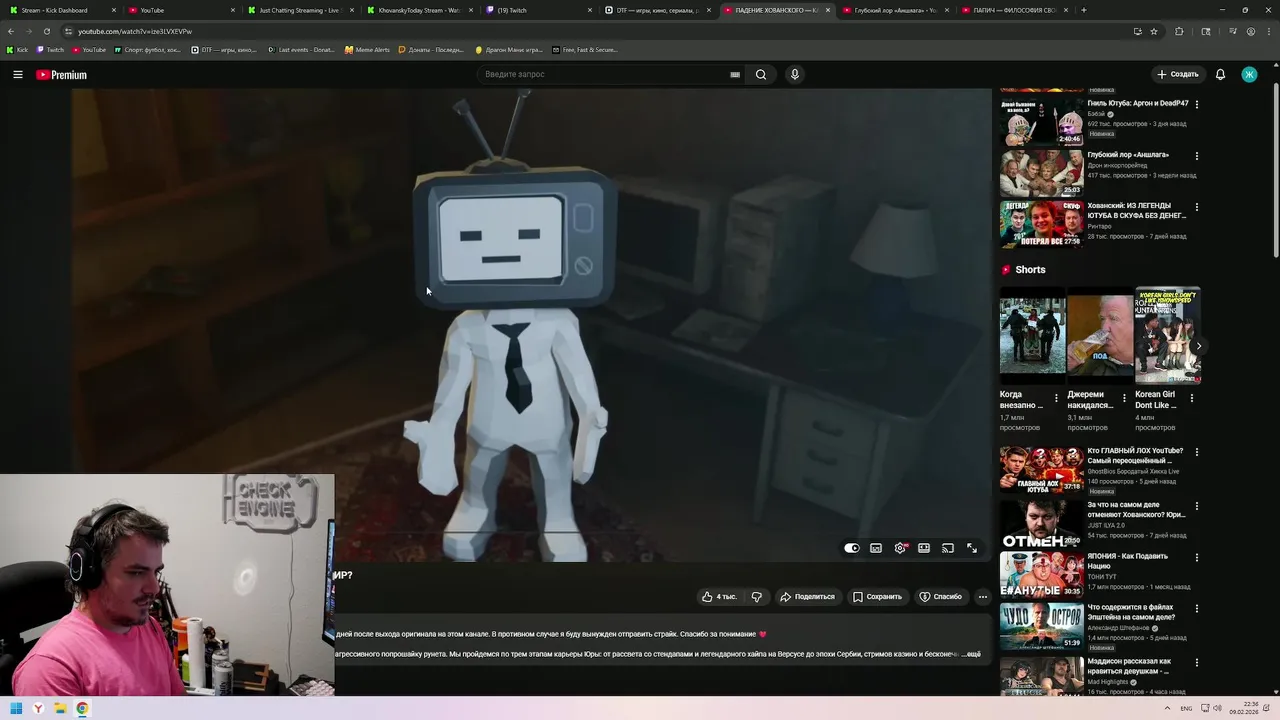This screenshot has height=720, width=1280.
Task: Open 'Kick' bookmark in bookmarks bar
Action: tap(17, 49)
